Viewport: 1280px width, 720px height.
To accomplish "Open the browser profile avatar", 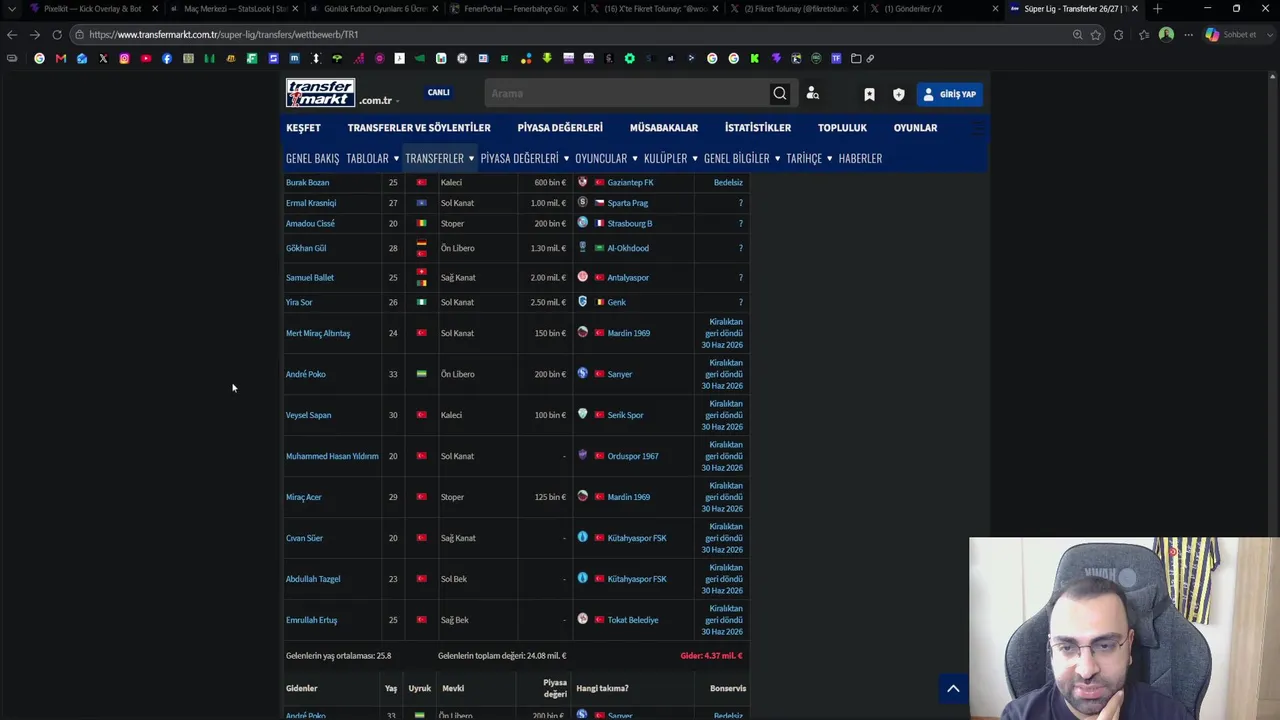I will pyautogui.click(x=1166, y=34).
